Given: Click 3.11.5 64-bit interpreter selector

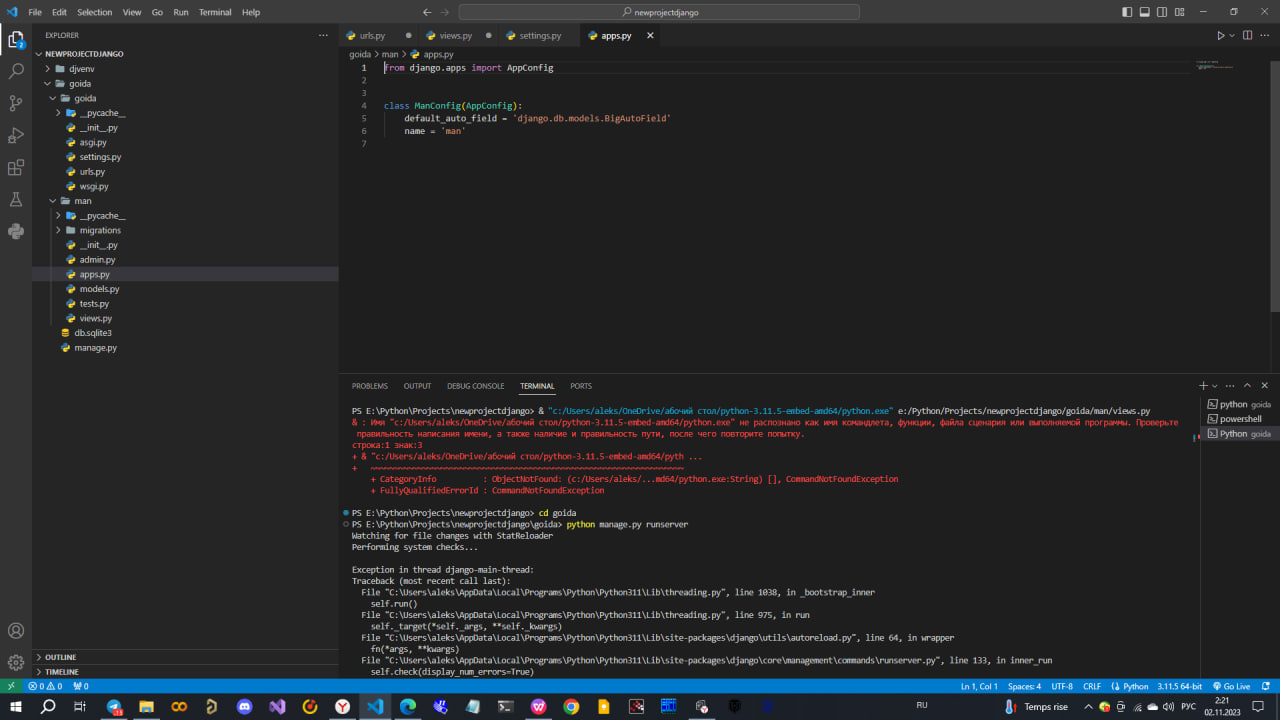Looking at the screenshot, I should [x=1180, y=687].
